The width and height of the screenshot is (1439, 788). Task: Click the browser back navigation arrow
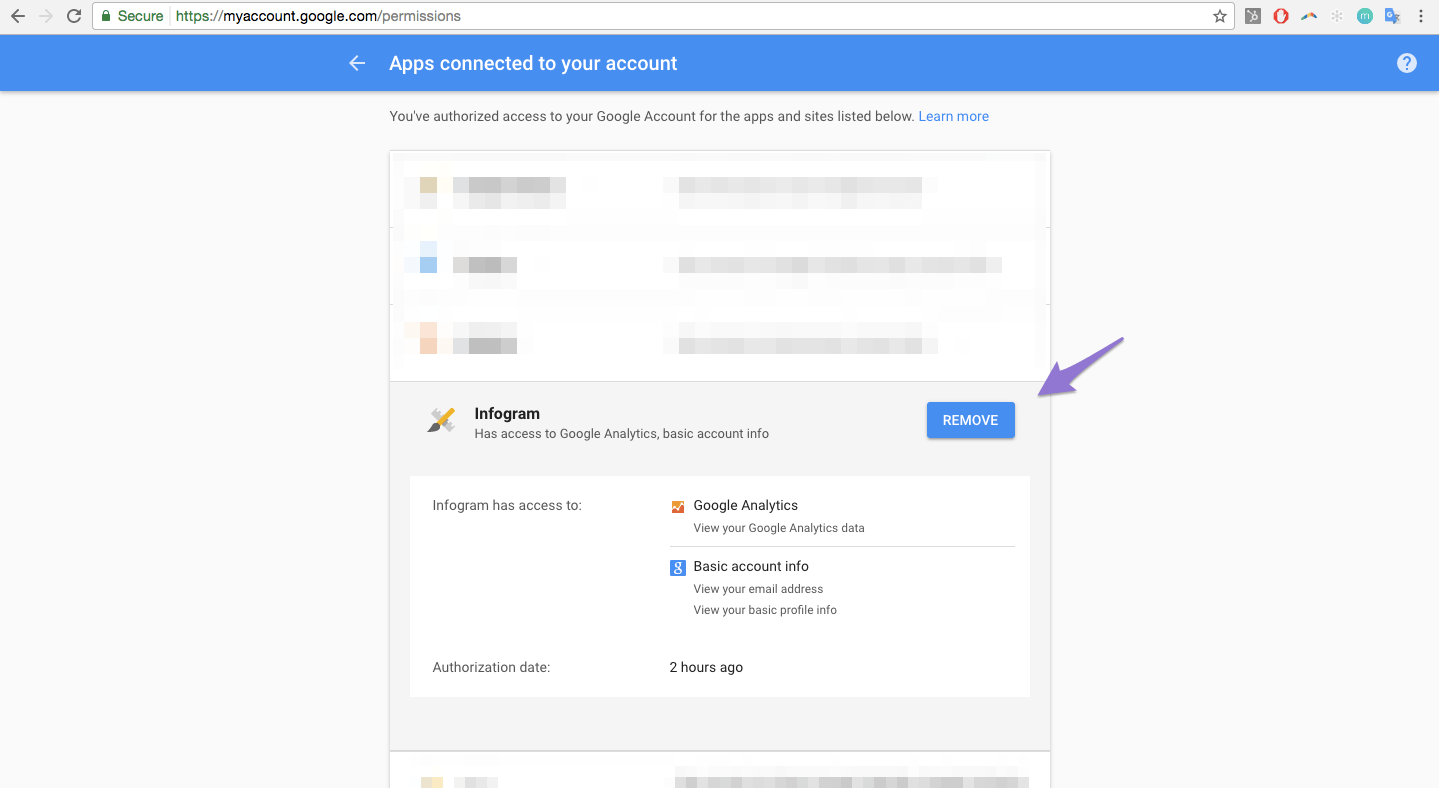click(18, 16)
